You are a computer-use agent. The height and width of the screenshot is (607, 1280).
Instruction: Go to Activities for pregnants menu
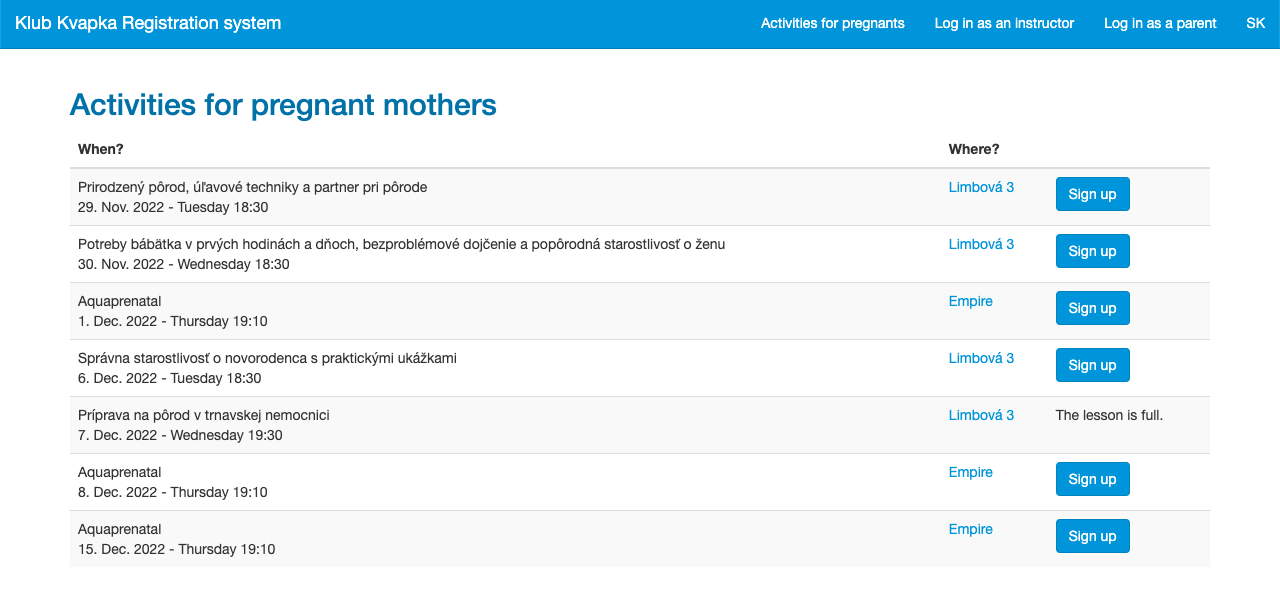832,23
